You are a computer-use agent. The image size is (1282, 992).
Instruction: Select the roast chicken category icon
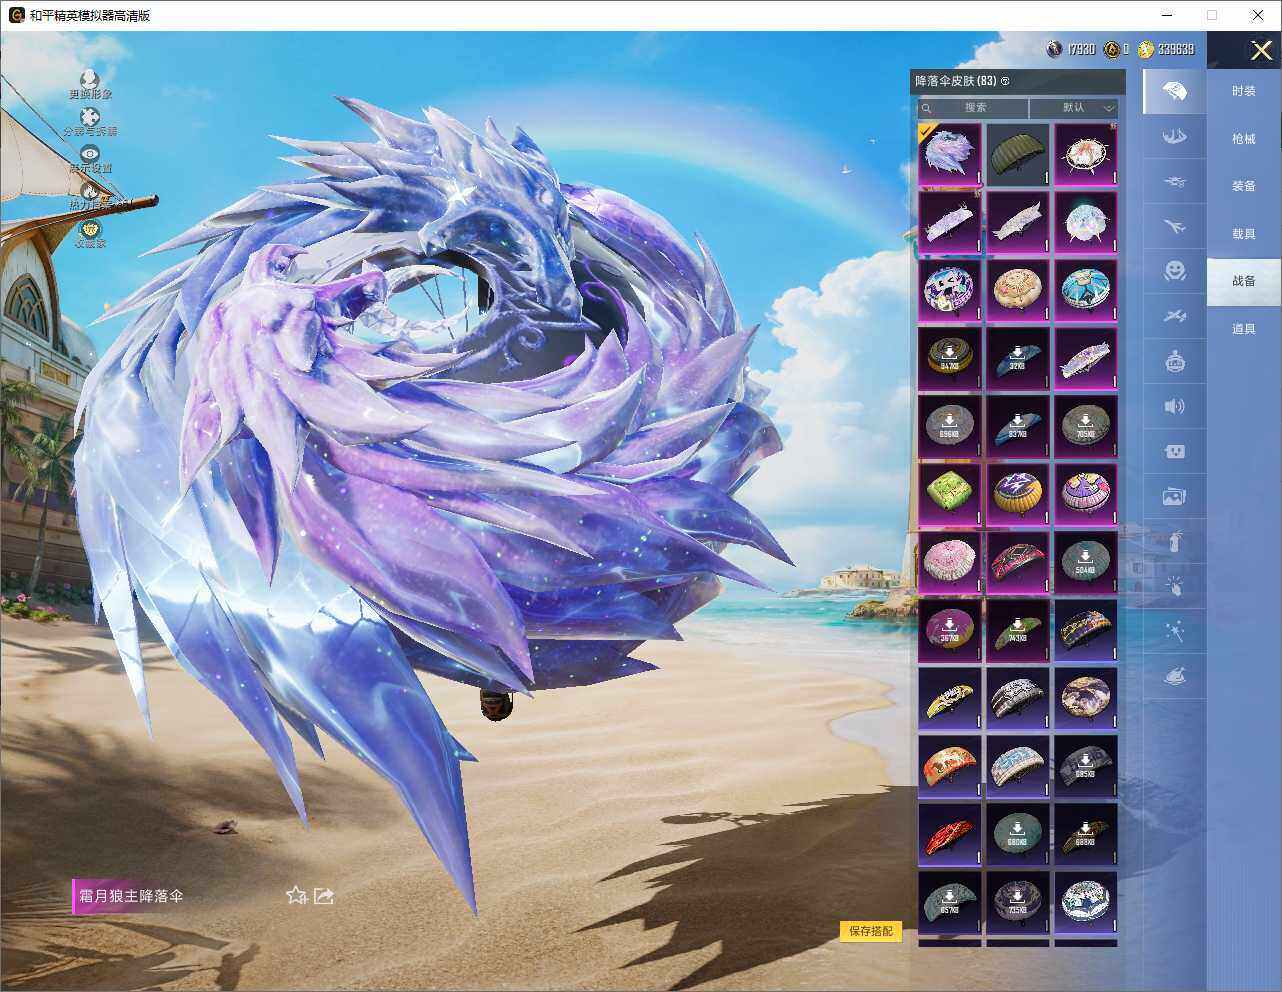[1175, 677]
